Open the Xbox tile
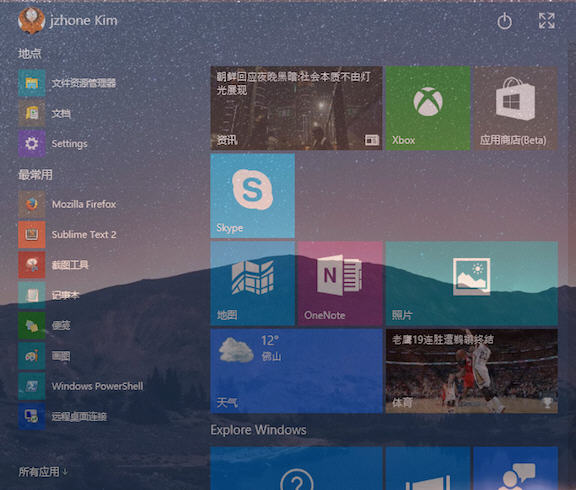This screenshot has height=490, width=576. pos(428,108)
